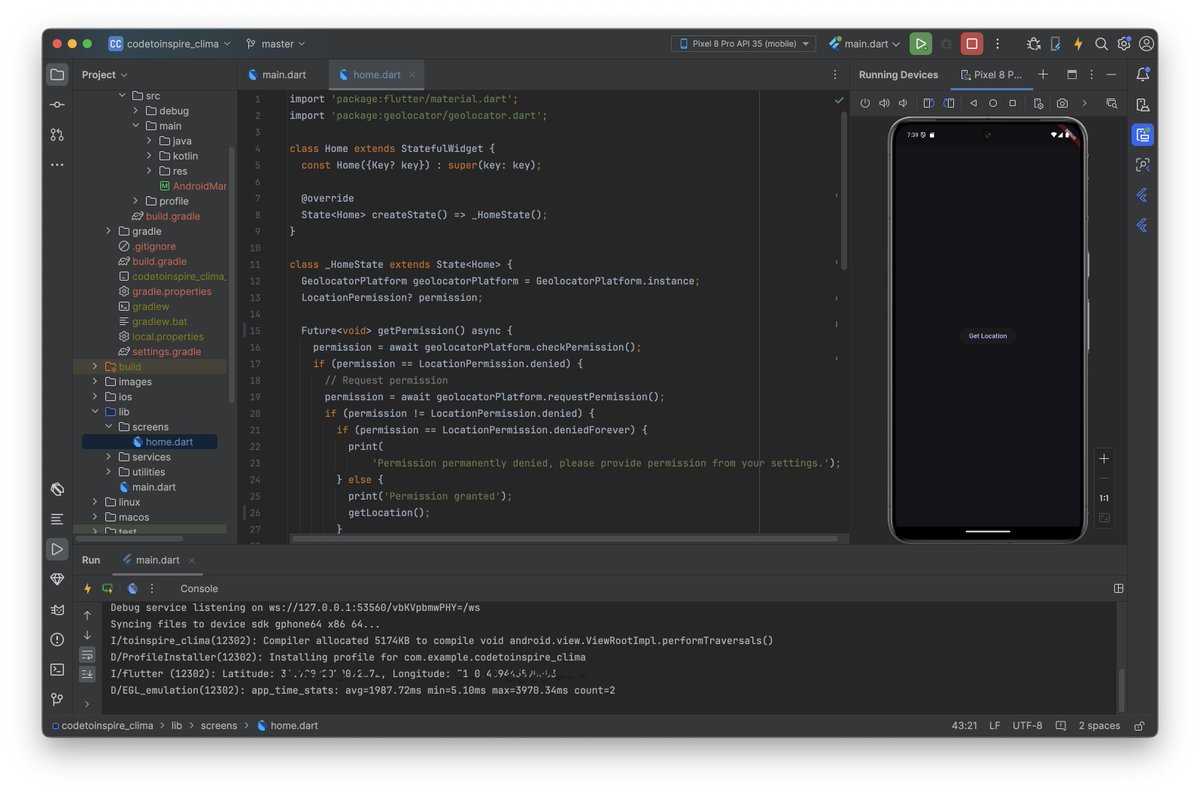
Task: Open IDE Settings via the gear icon
Action: [x=1122, y=43]
